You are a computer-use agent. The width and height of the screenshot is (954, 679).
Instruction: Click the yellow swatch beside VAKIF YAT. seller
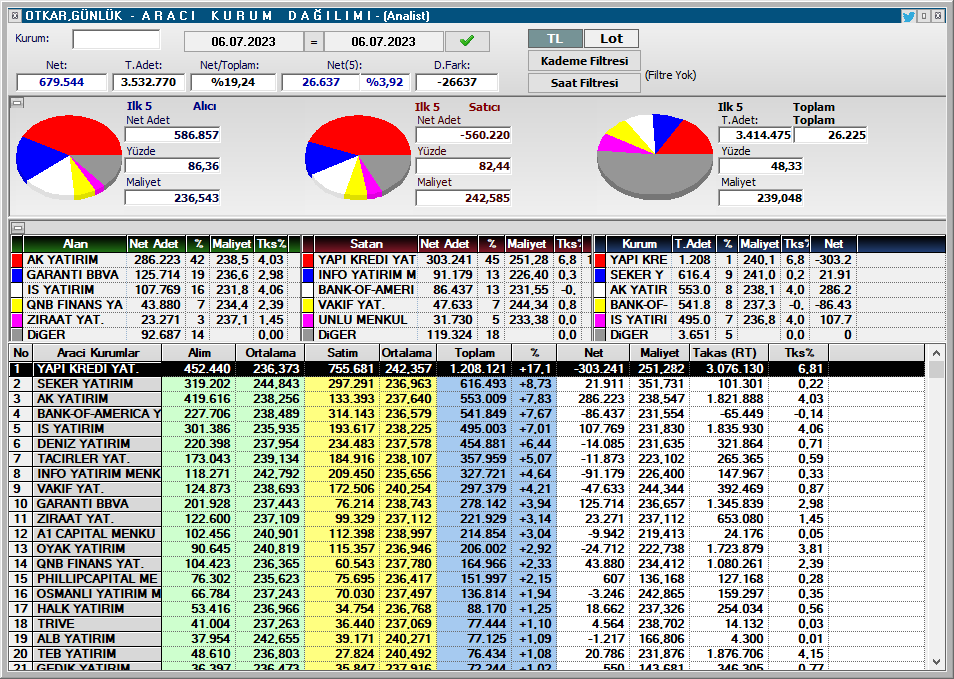(308, 305)
